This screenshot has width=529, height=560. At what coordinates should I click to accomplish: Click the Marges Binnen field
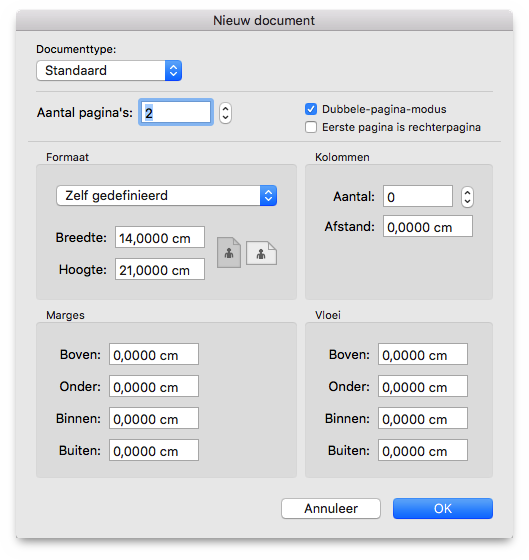coord(154,418)
